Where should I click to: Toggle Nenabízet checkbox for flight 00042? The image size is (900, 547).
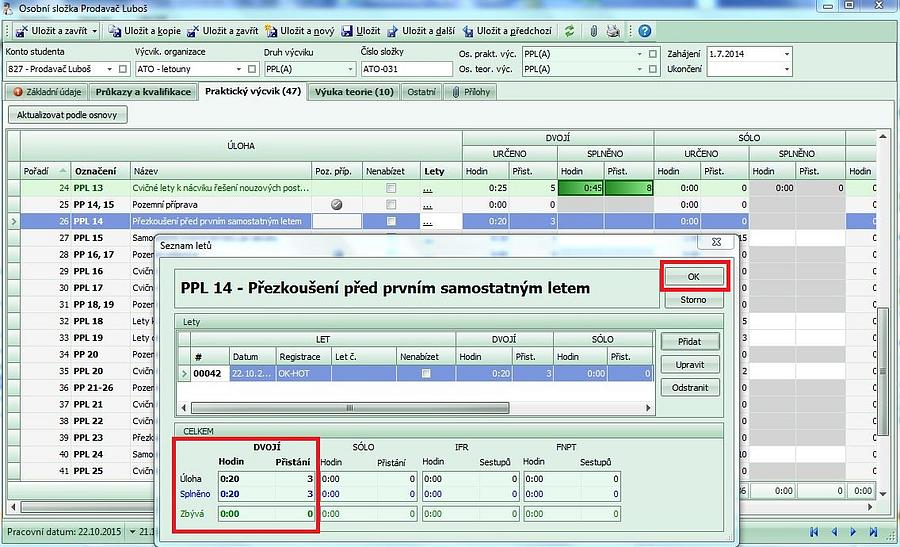click(427, 373)
